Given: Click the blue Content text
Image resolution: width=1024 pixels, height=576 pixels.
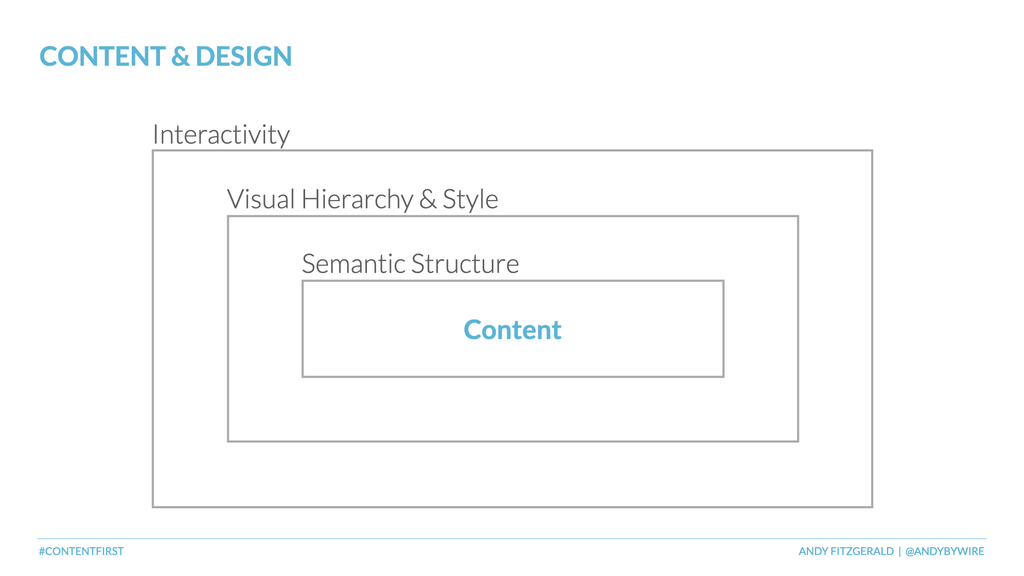Looking at the screenshot, I should click(x=512, y=329).
